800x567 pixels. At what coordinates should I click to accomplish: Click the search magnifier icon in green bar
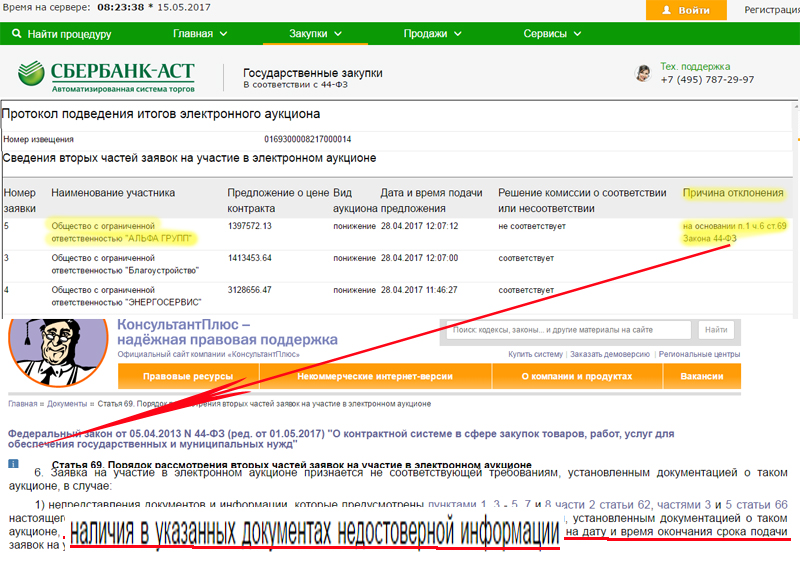(16, 34)
